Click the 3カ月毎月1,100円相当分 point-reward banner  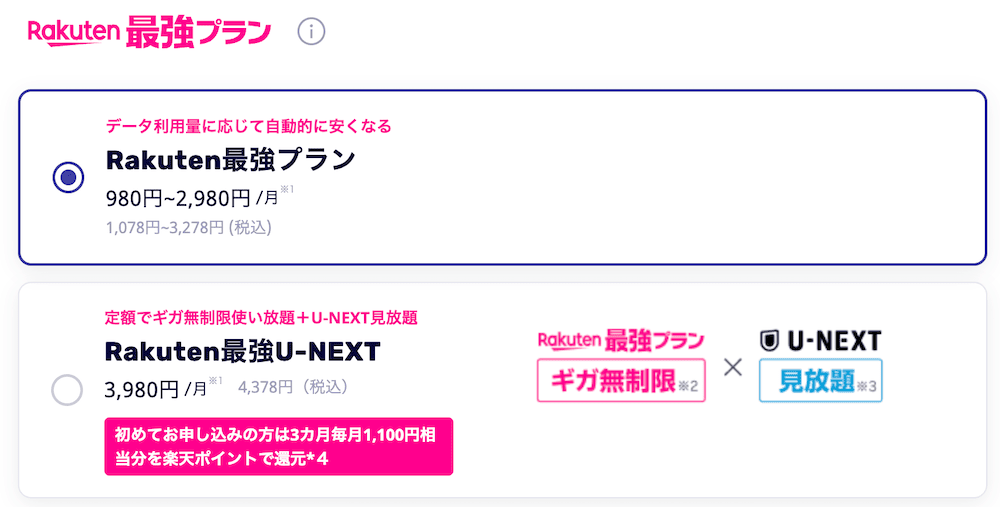tap(279, 446)
